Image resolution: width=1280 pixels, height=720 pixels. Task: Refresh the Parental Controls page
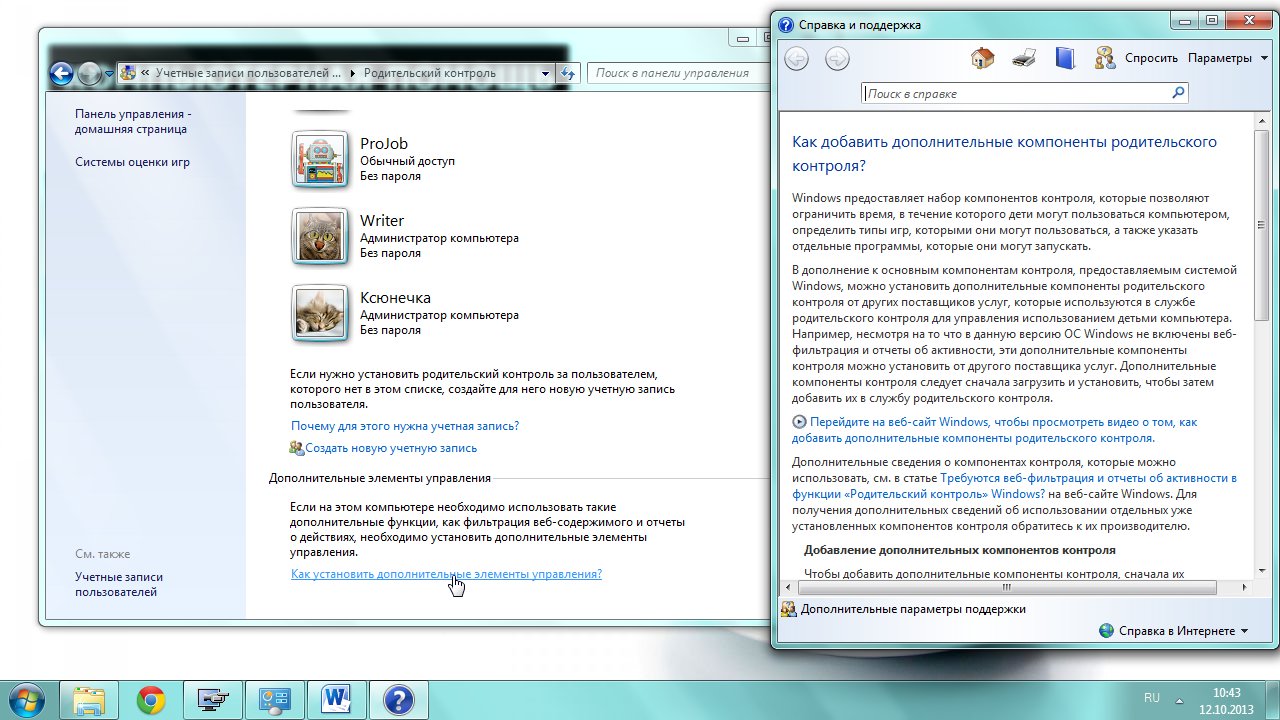point(568,73)
